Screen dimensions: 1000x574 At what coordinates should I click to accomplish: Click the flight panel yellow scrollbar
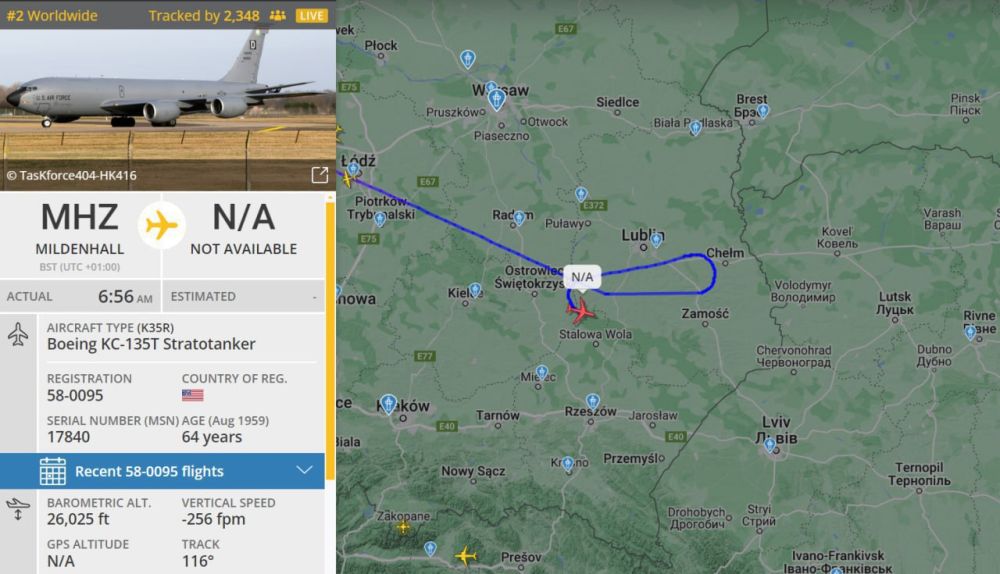330,338
